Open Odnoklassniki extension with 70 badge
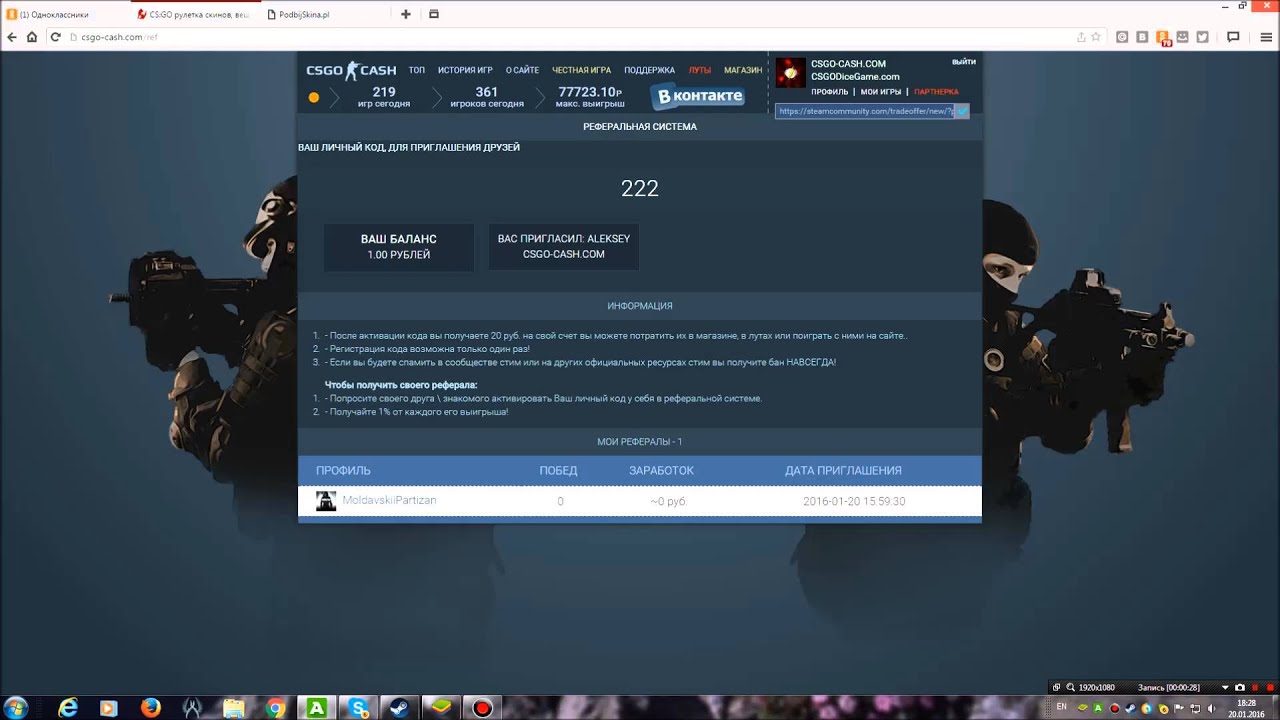Viewport: 1280px width, 720px height. tap(1163, 38)
